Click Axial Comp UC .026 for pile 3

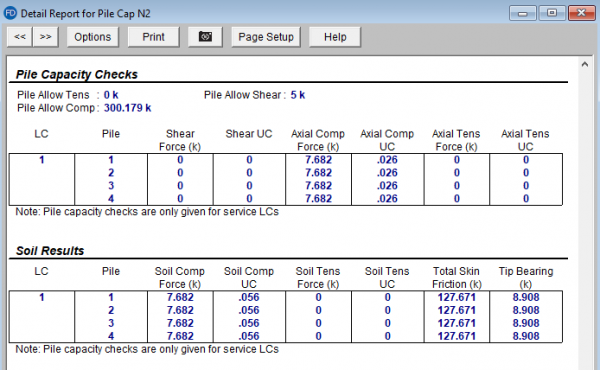[x=387, y=186]
